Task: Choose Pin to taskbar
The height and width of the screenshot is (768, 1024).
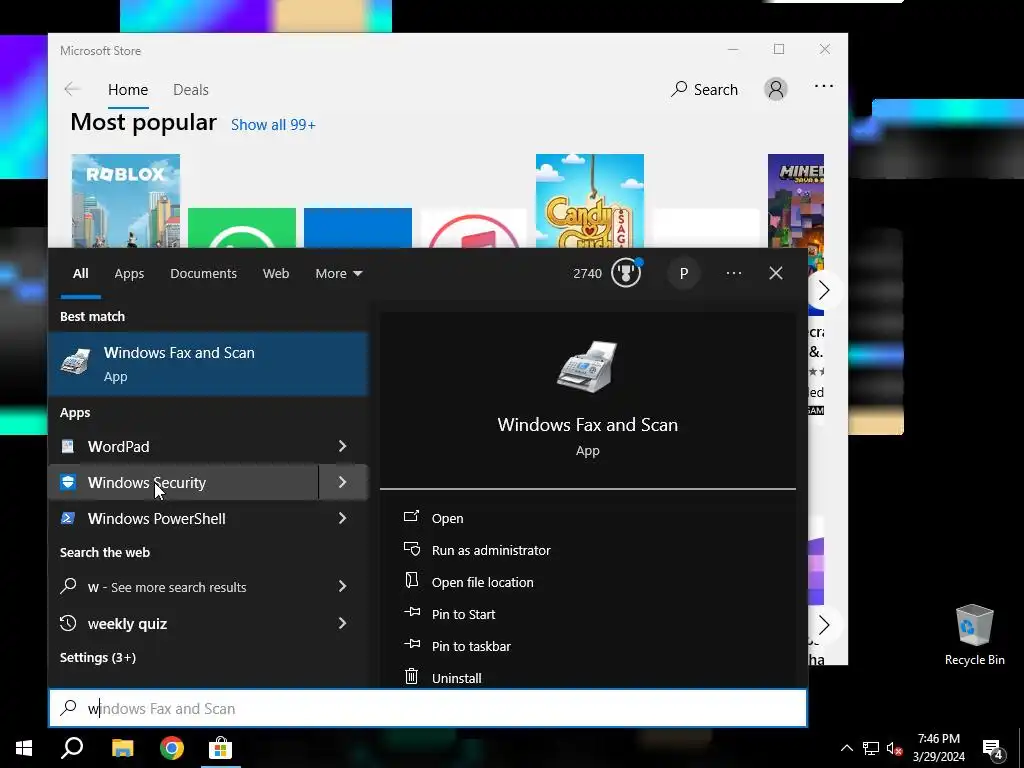Action: (x=472, y=647)
